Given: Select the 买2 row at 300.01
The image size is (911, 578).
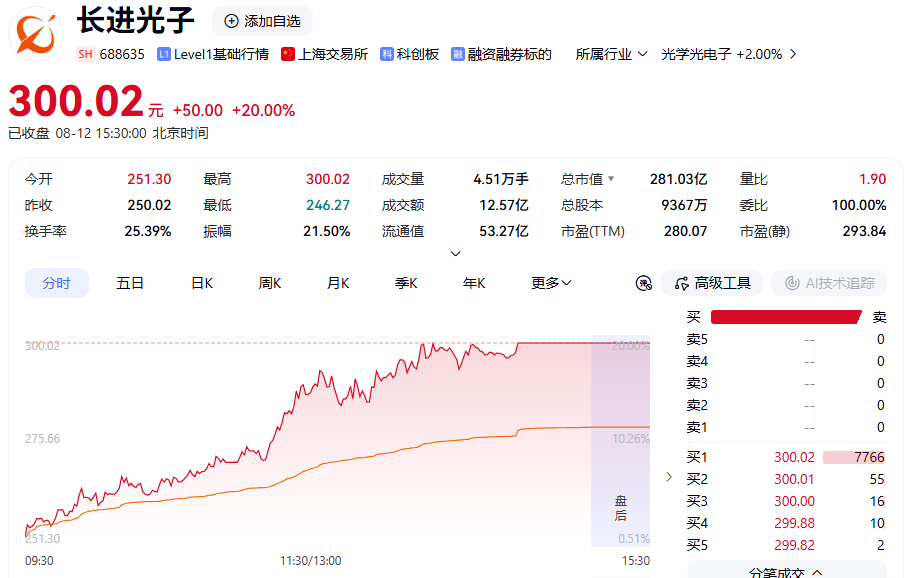Looking at the screenshot, I should (786, 479).
